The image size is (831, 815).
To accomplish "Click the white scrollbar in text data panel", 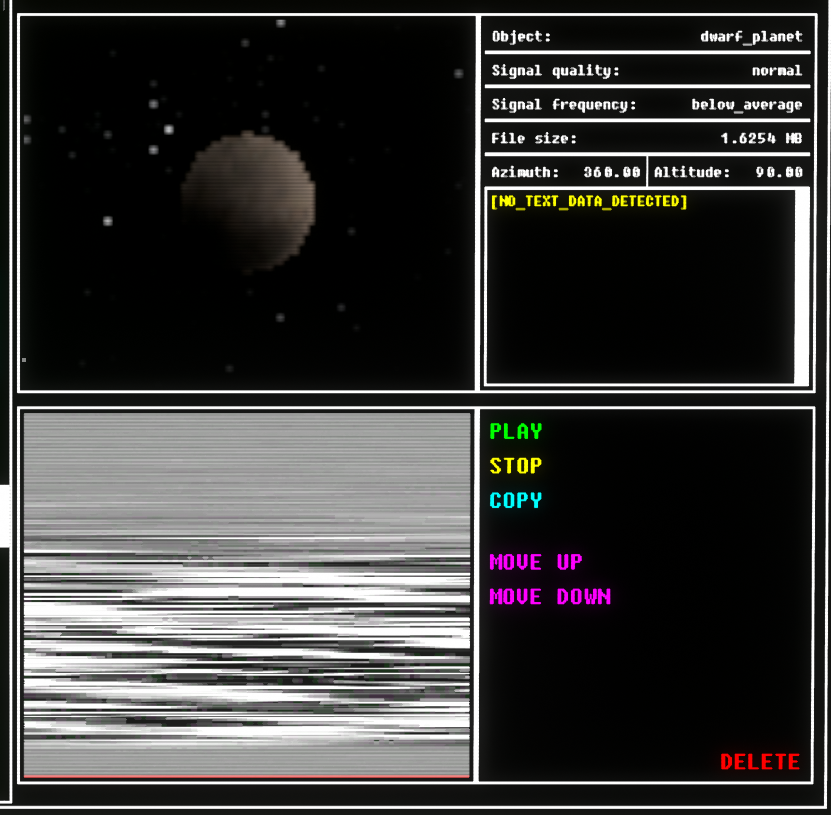I will pos(801,286).
